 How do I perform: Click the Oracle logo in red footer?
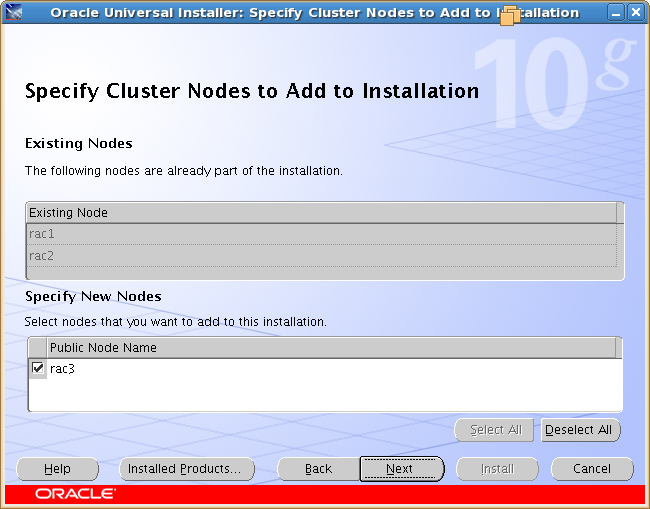pyautogui.click(x=75, y=494)
